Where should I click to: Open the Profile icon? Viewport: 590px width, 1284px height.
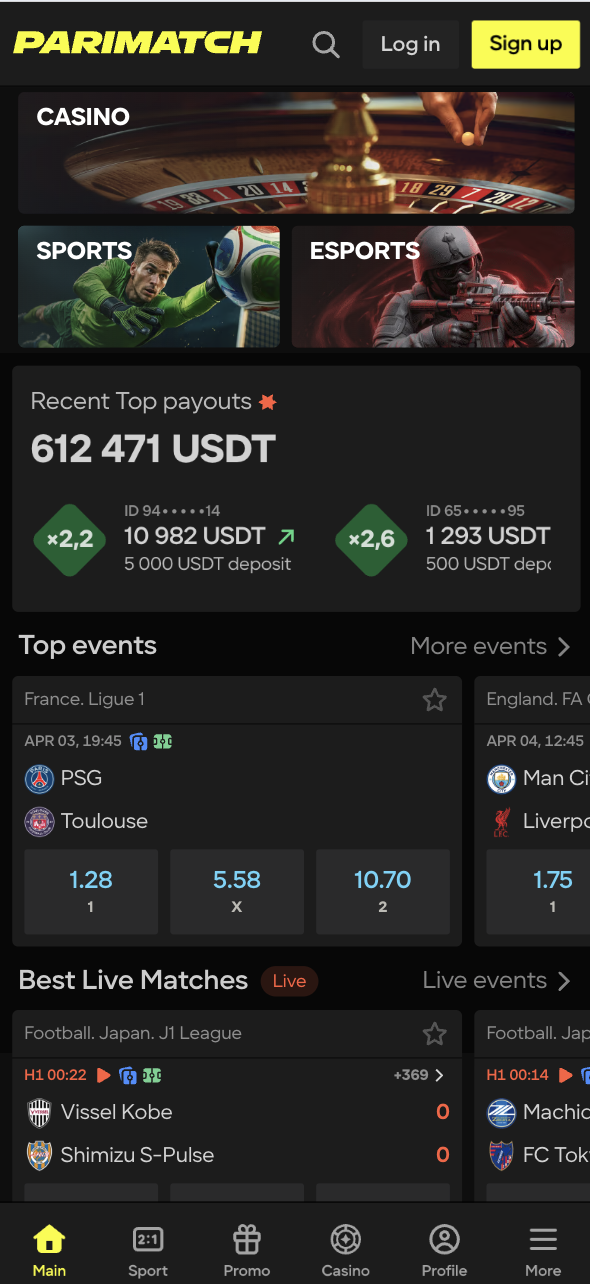[x=444, y=1240]
